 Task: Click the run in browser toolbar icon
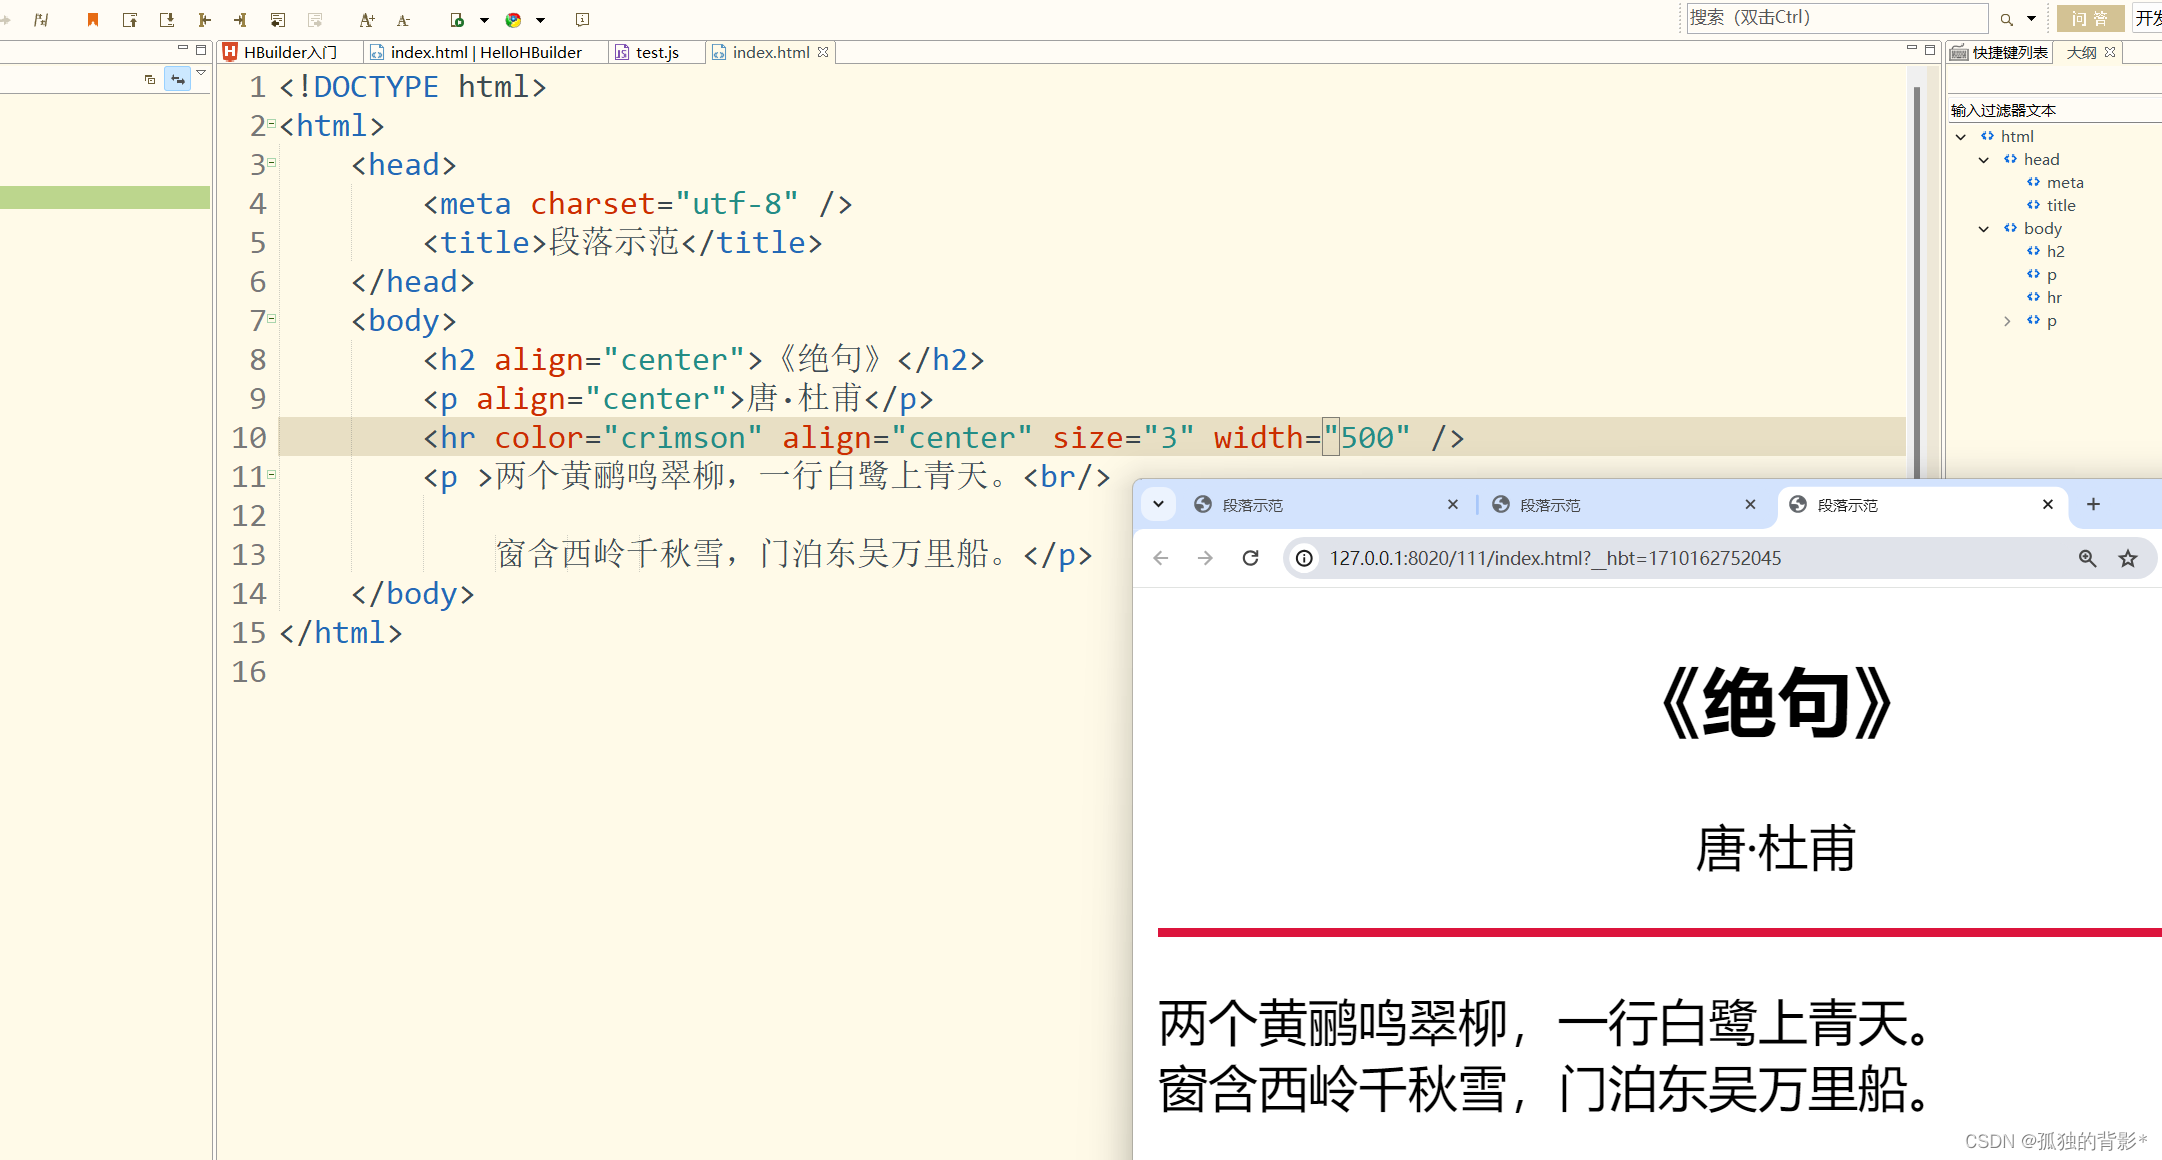(x=457, y=20)
